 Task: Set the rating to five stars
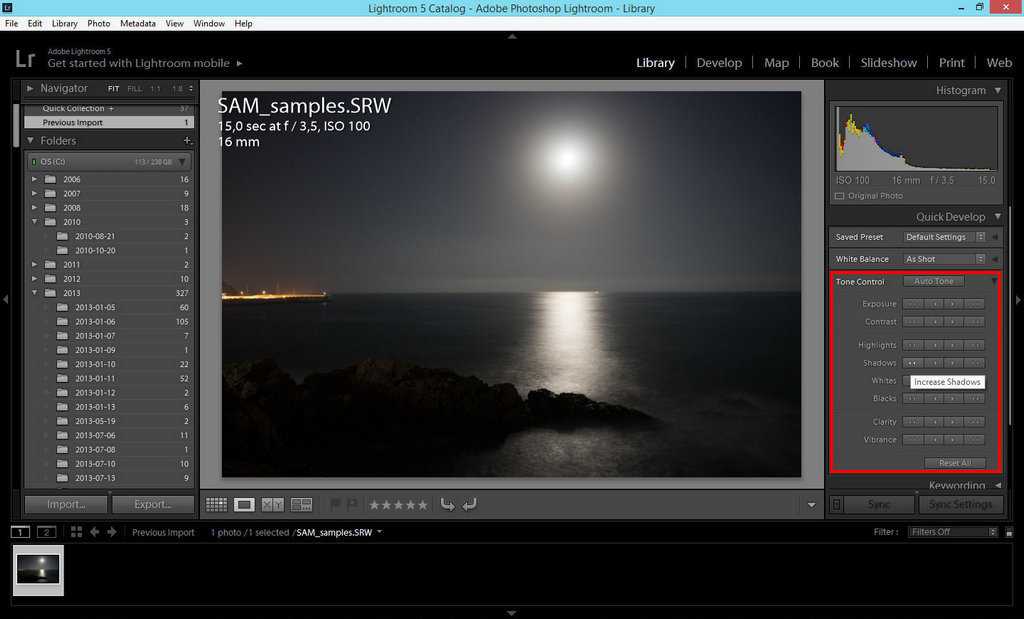(423, 505)
